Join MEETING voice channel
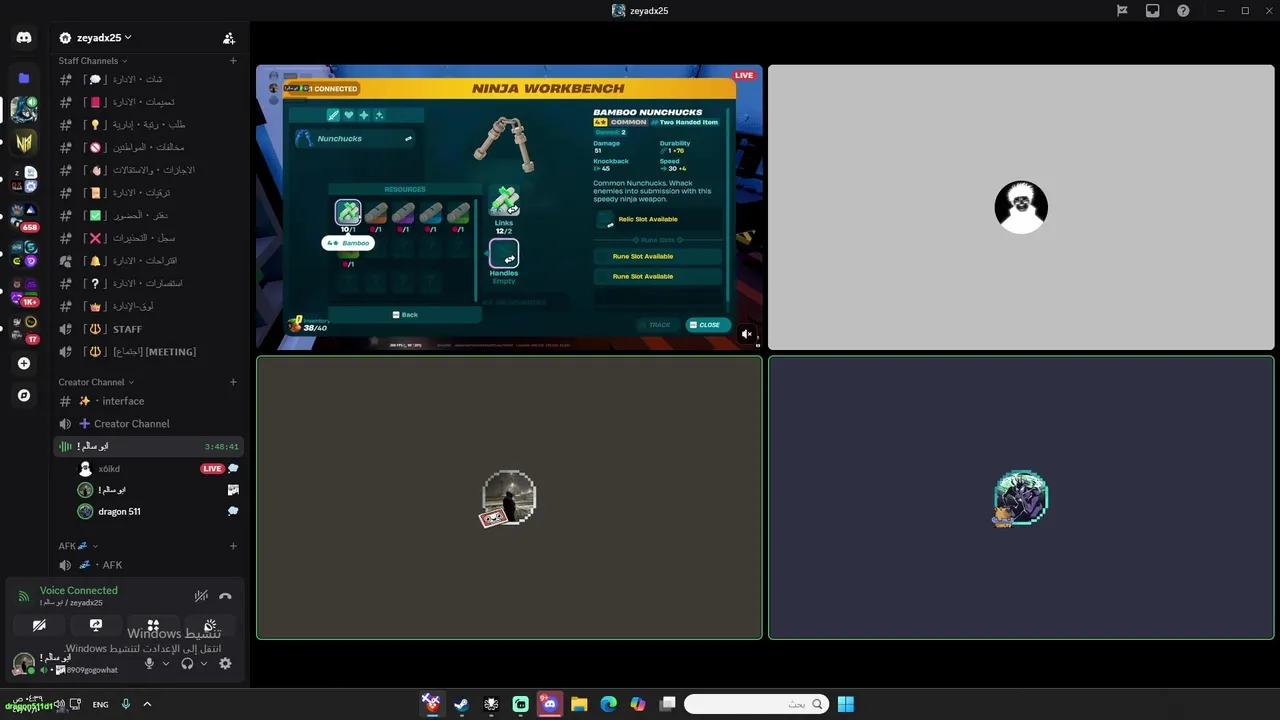 (x=148, y=352)
